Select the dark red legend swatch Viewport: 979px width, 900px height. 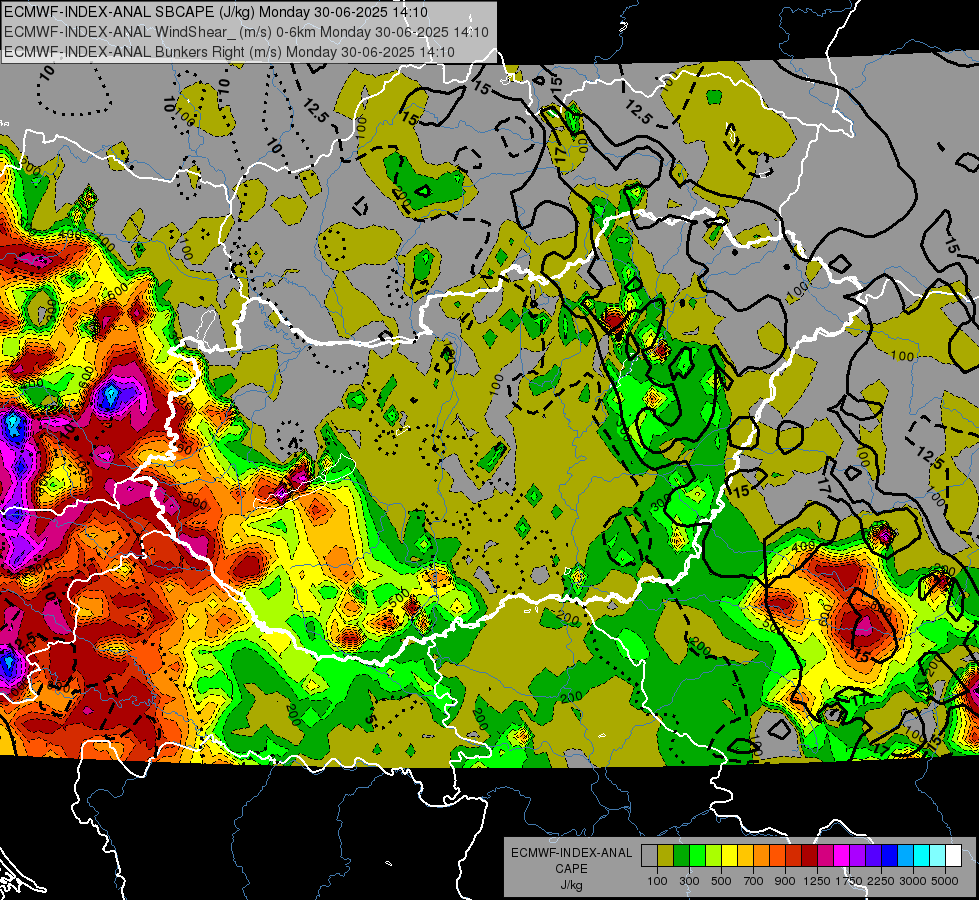pyautogui.click(x=809, y=856)
